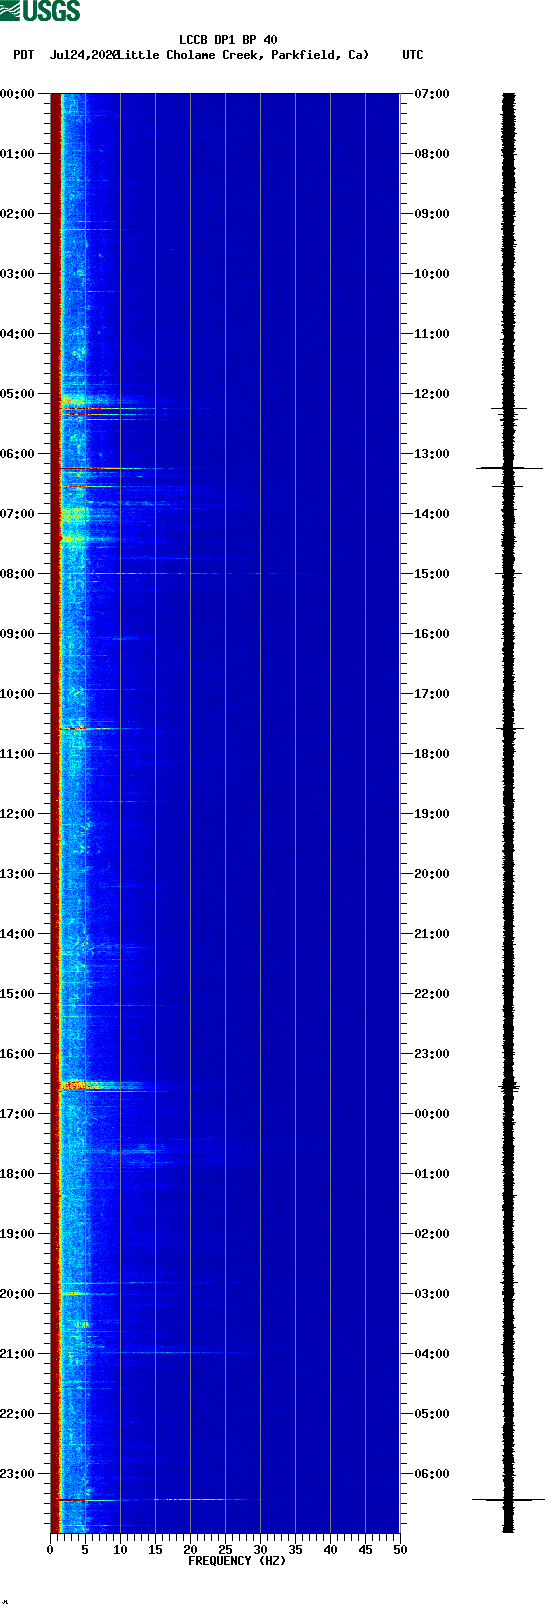Click the 14:00 label on PDT axis
This screenshot has height=1613, width=552.
pos(18,934)
